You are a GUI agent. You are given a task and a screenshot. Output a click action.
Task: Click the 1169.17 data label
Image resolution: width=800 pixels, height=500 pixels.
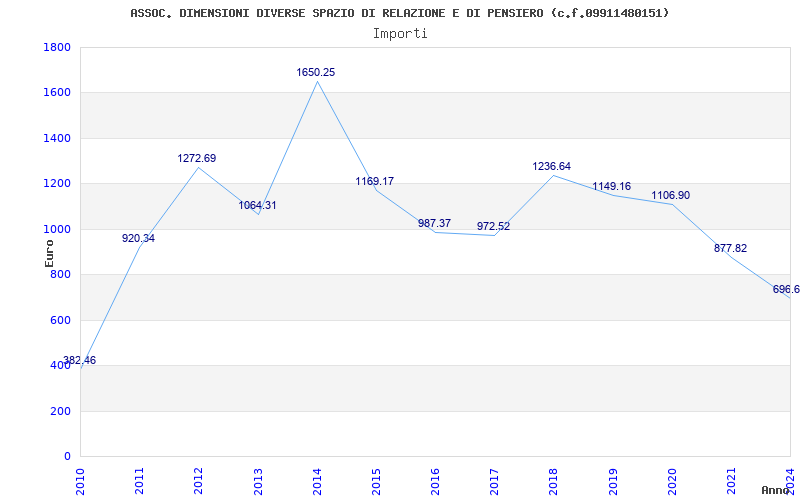point(375,182)
